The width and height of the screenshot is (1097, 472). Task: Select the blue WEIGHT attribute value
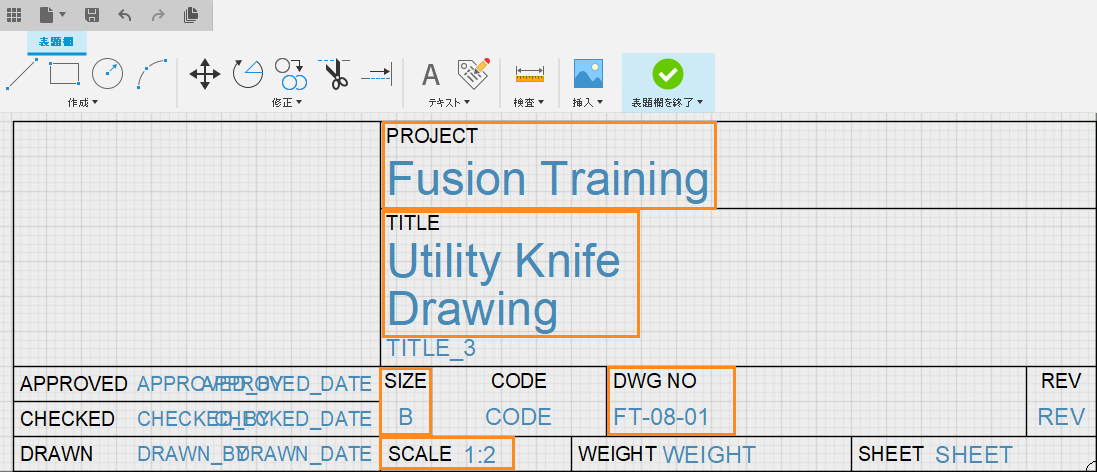coord(709,455)
